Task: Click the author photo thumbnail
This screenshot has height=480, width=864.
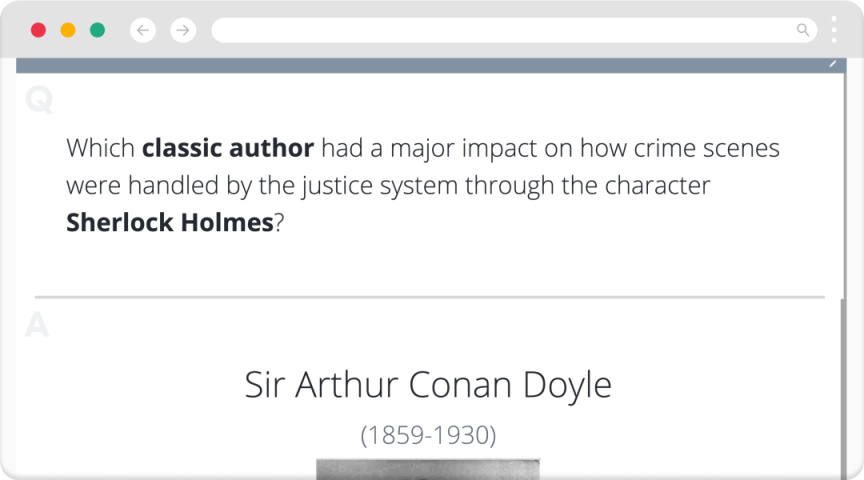Action: click(428, 469)
